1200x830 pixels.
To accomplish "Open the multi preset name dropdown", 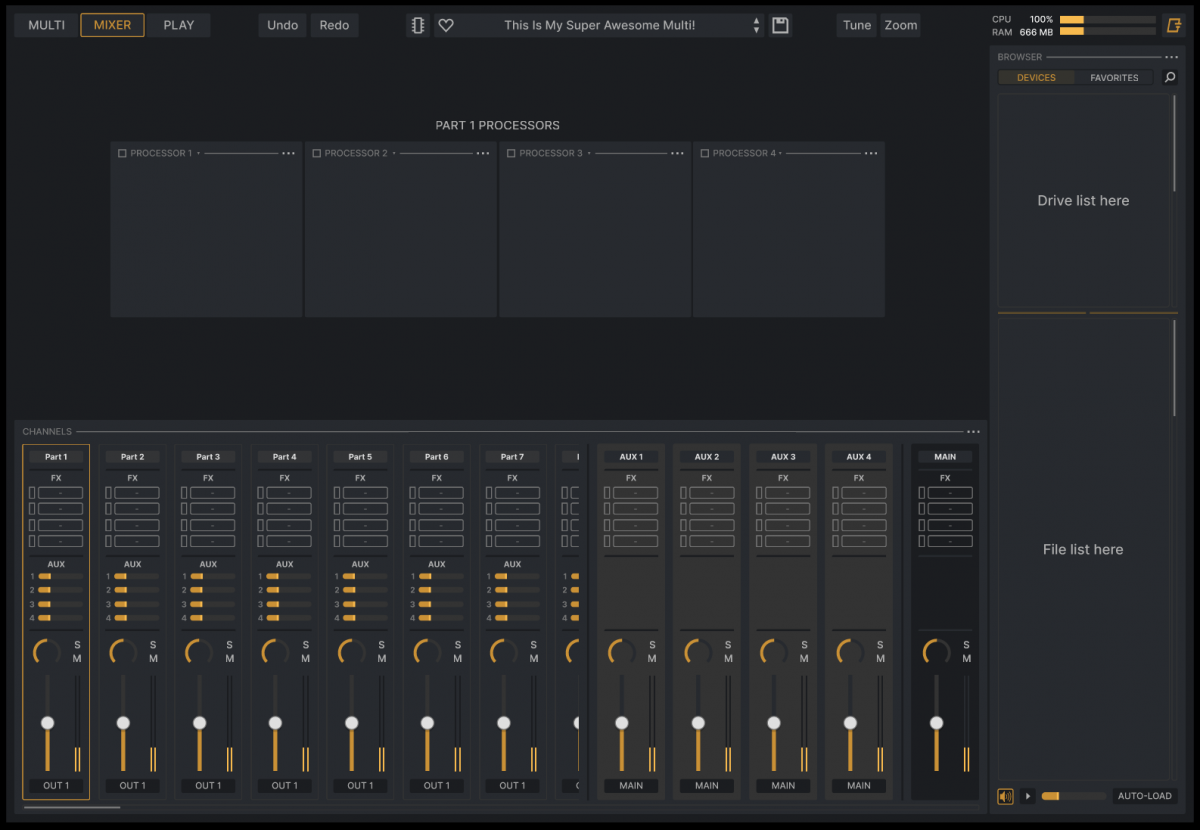I will pyautogui.click(x=599, y=26).
